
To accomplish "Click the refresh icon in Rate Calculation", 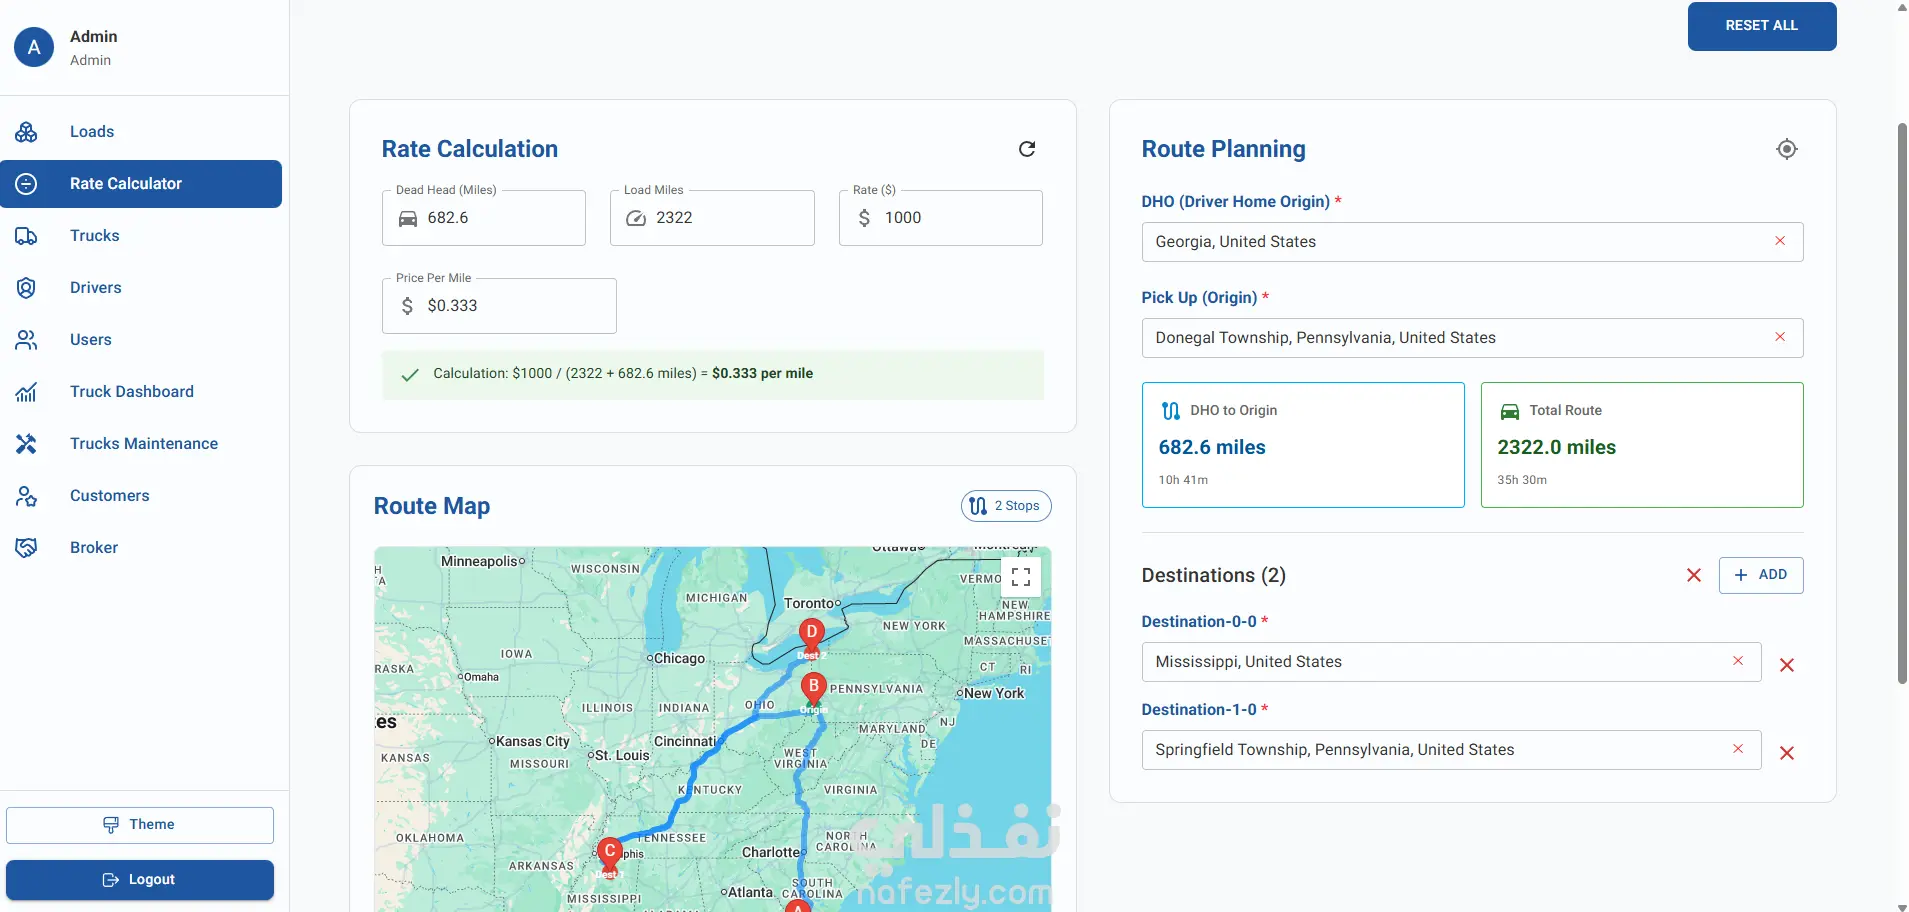I will click(x=1027, y=149).
